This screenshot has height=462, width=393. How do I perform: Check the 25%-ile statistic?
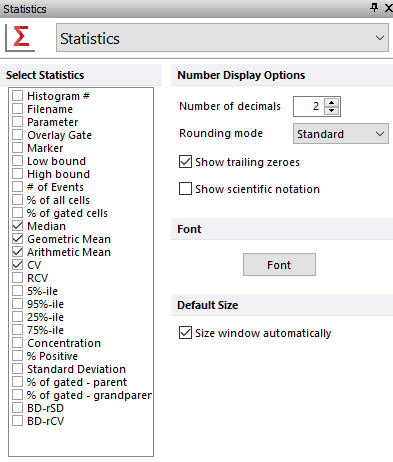click(17, 317)
